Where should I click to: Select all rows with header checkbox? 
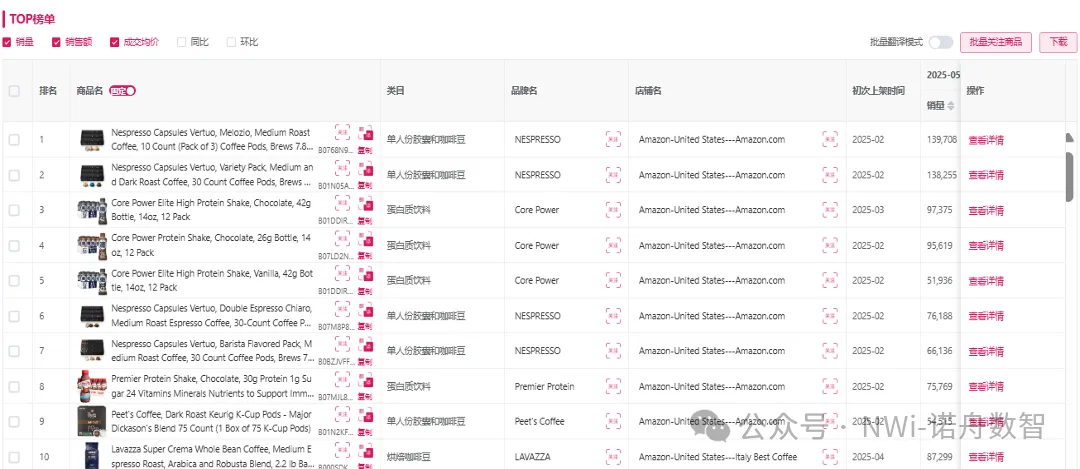pos(14,91)
